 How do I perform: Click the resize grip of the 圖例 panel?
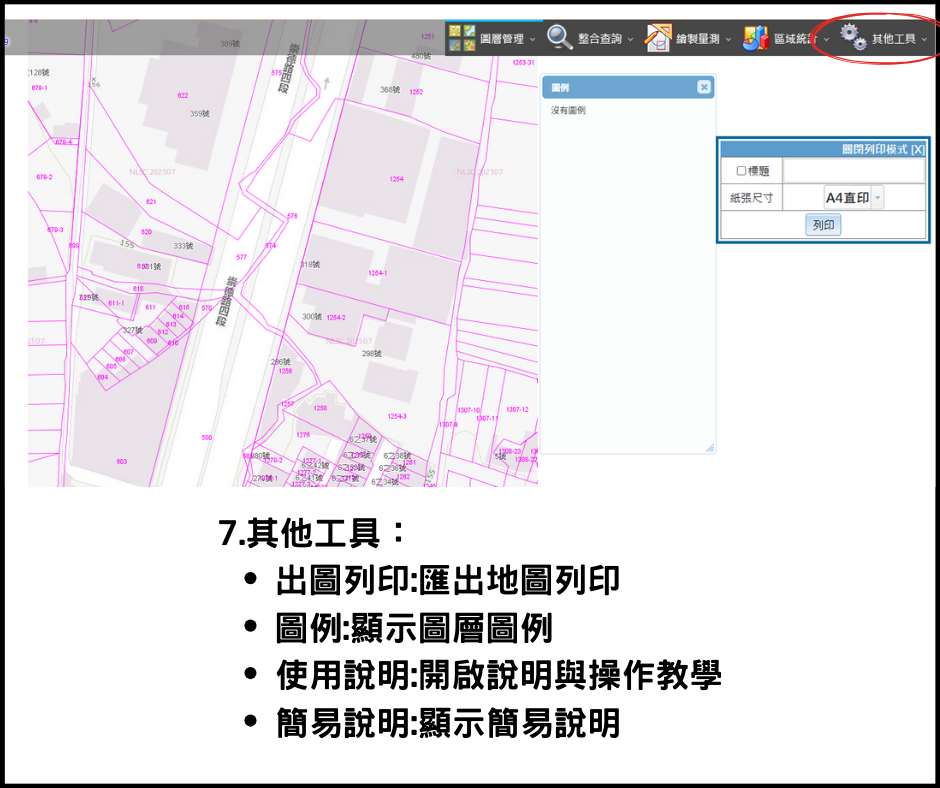point(710,448)
